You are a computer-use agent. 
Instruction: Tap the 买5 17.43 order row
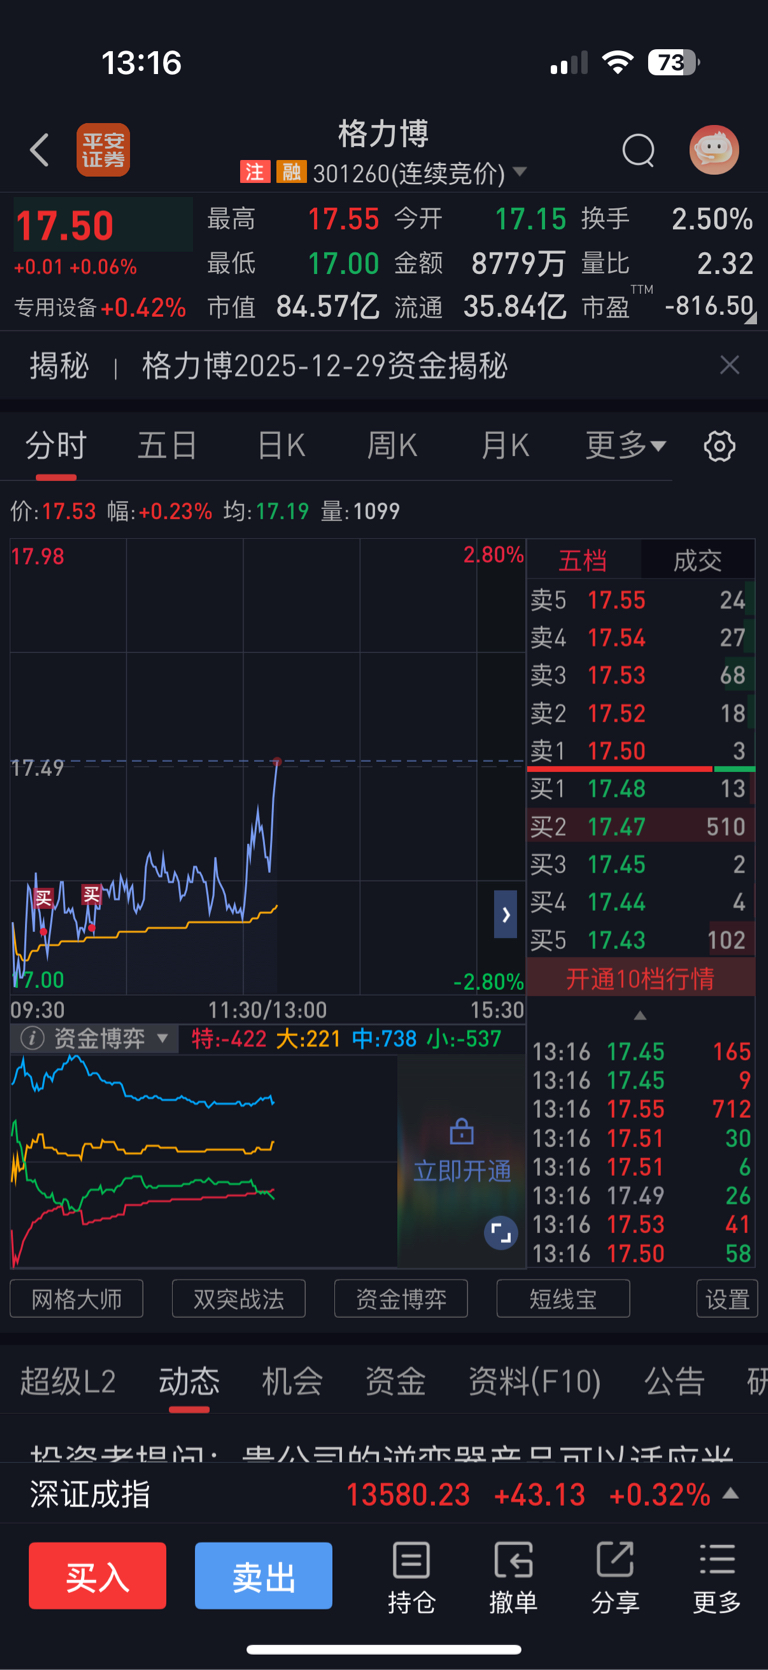click(x=641, y=940)
